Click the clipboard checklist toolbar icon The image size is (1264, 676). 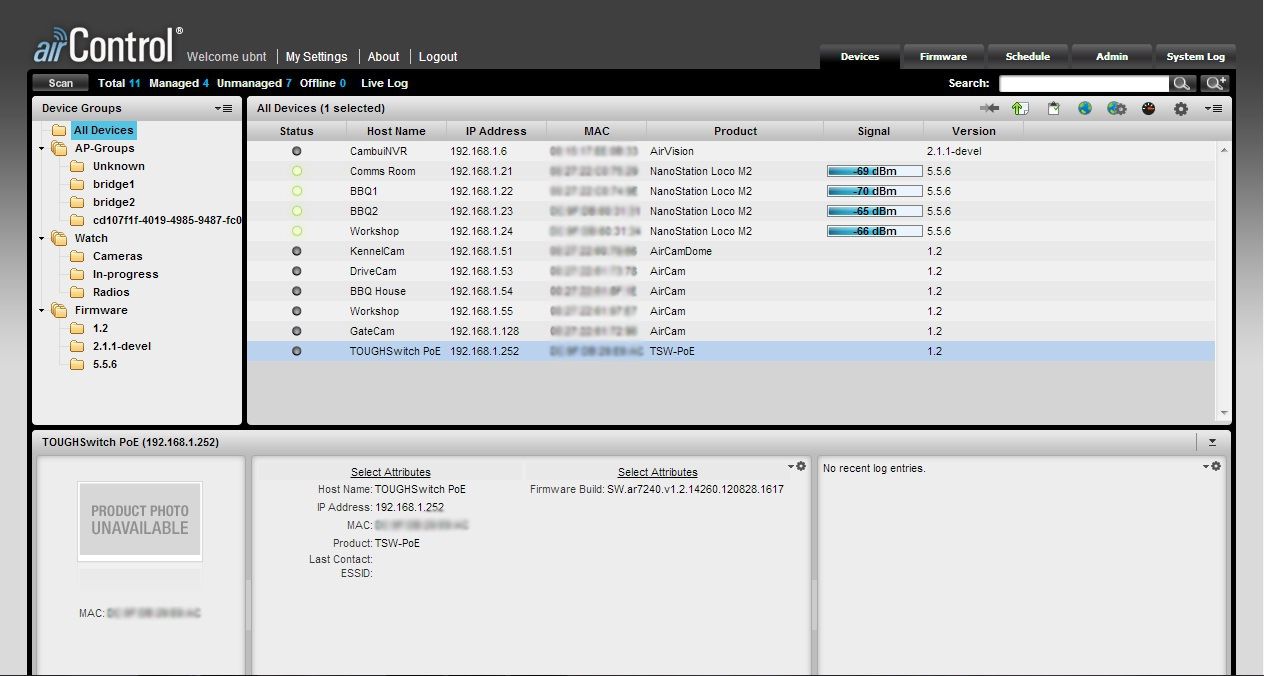click(1053, 108)
